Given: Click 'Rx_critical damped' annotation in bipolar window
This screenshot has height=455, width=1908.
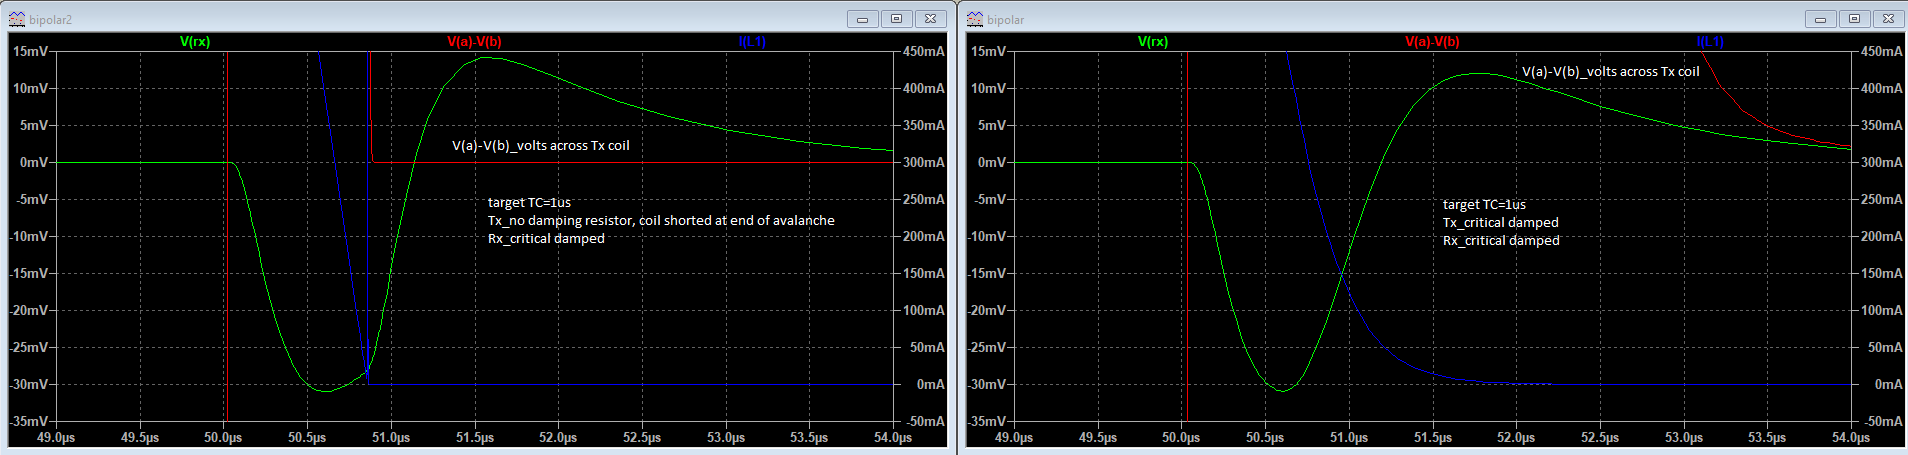Looking at the screenshot, I should pyautogui.click(x=1501, y=241).
